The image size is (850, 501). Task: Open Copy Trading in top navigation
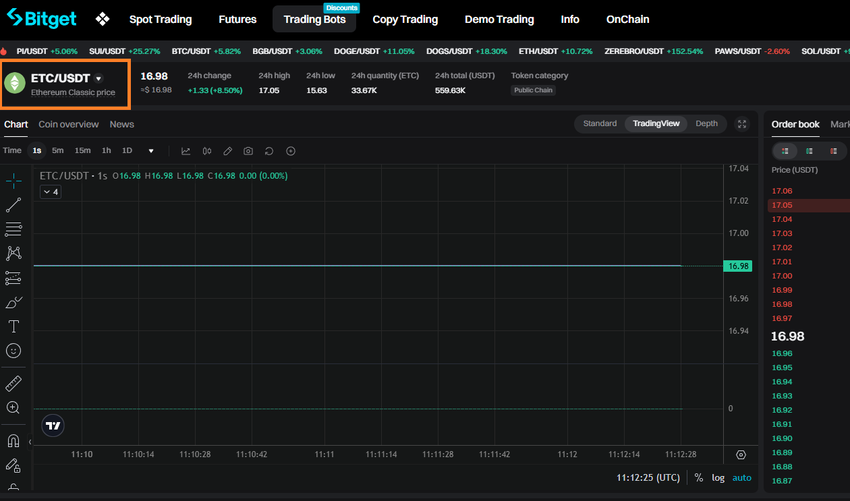click(x=405, y=19)
